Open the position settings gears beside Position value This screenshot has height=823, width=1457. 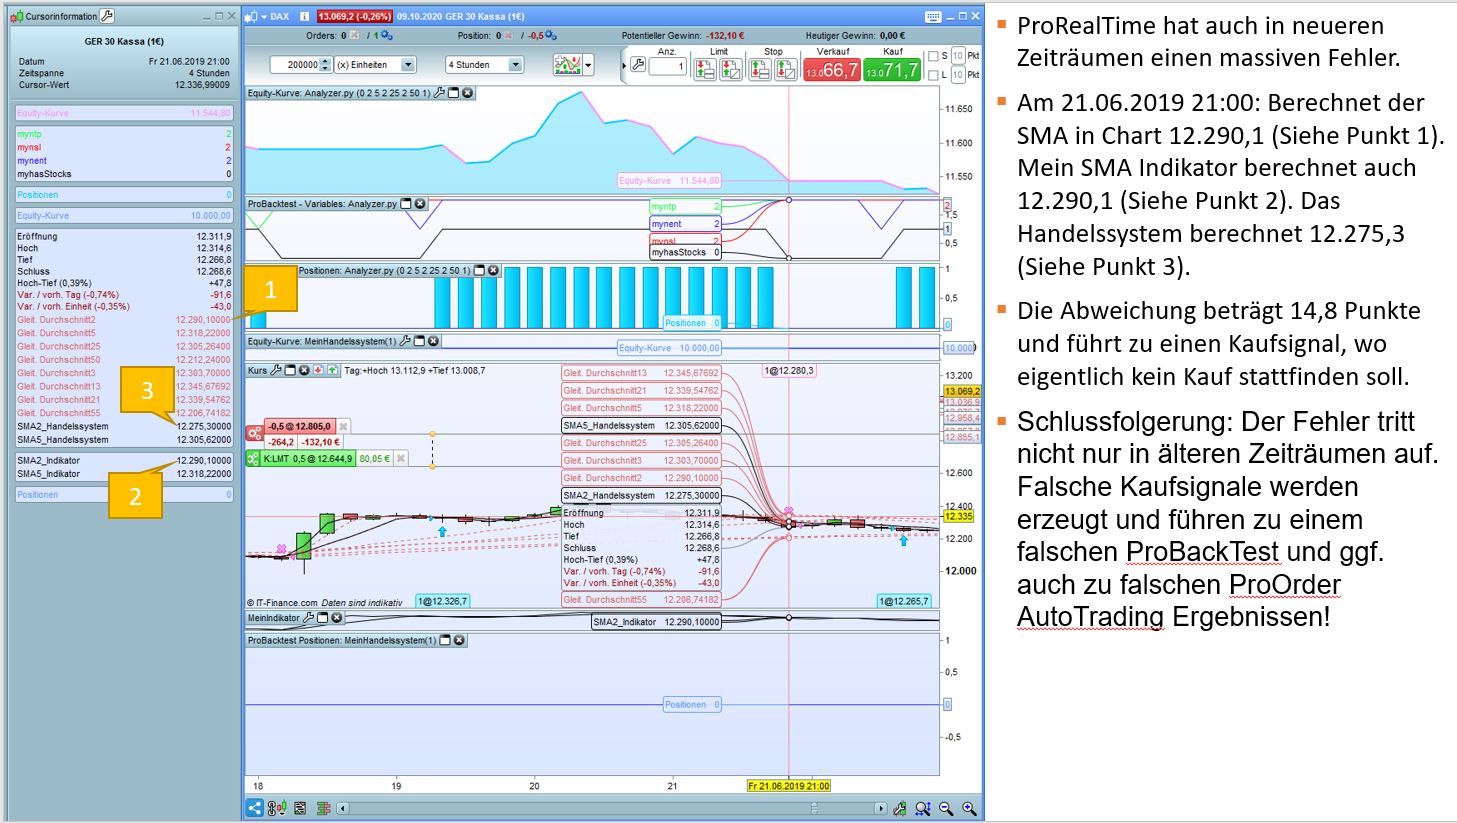click(x=551, y=36)
